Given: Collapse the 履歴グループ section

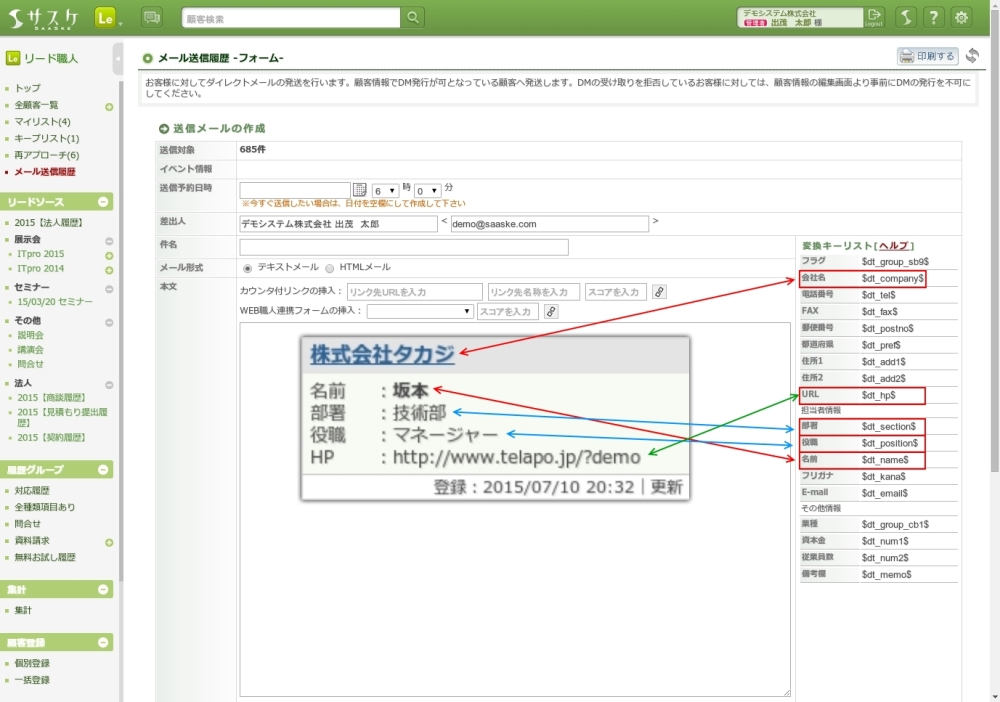Looking at the screenshot, I should (103, 470).
